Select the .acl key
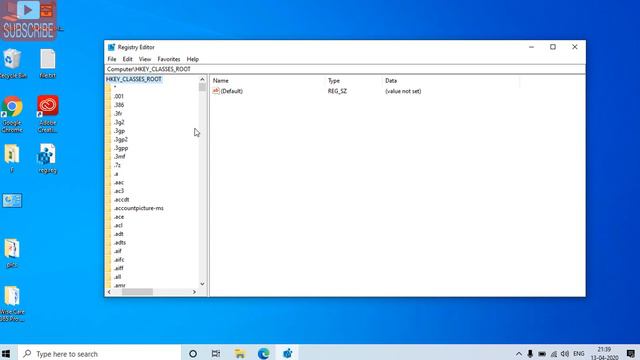Screen dimensions: 640x360 pyautogui.click(x=118, y=225)
